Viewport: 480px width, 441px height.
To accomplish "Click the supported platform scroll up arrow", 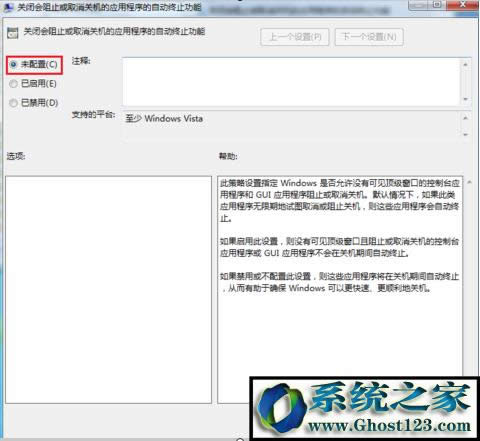I will click(x=465, y=118).
